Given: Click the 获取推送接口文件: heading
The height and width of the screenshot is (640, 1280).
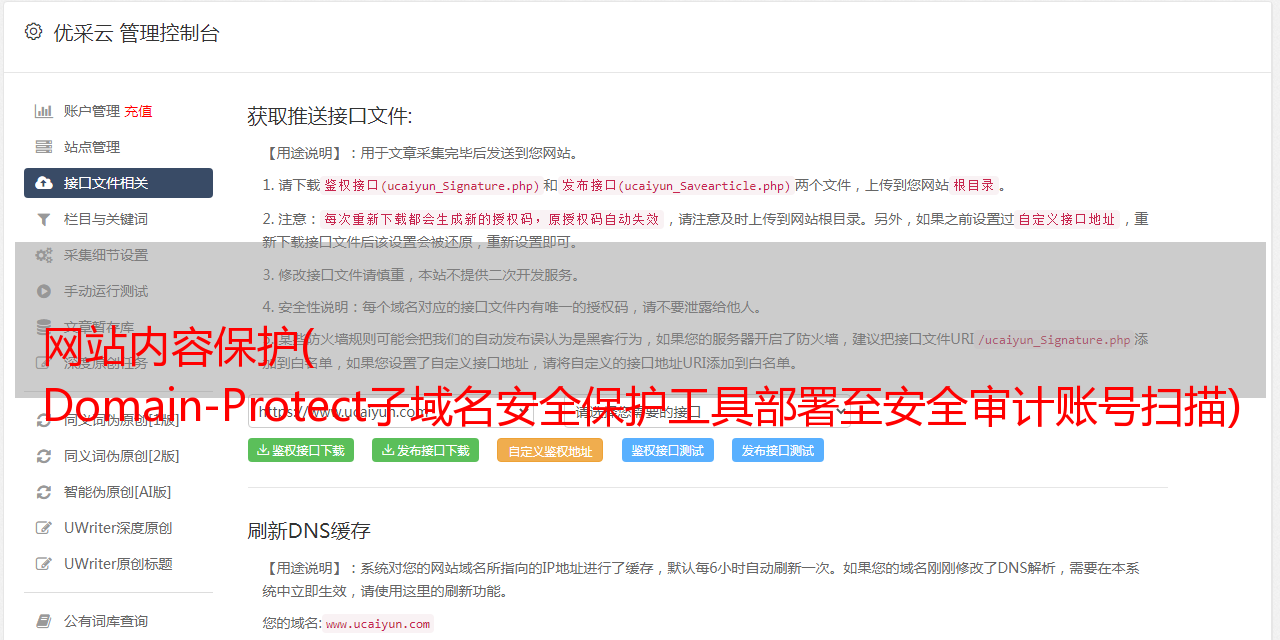Looking at the screenshot, I should pos(330,116).
